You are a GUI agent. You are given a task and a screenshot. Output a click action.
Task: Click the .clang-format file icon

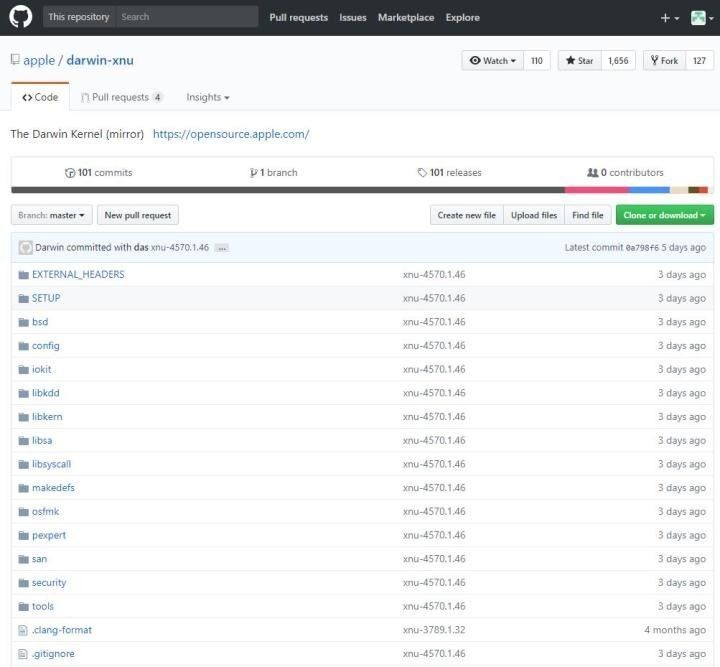click(x=23, y=630)
